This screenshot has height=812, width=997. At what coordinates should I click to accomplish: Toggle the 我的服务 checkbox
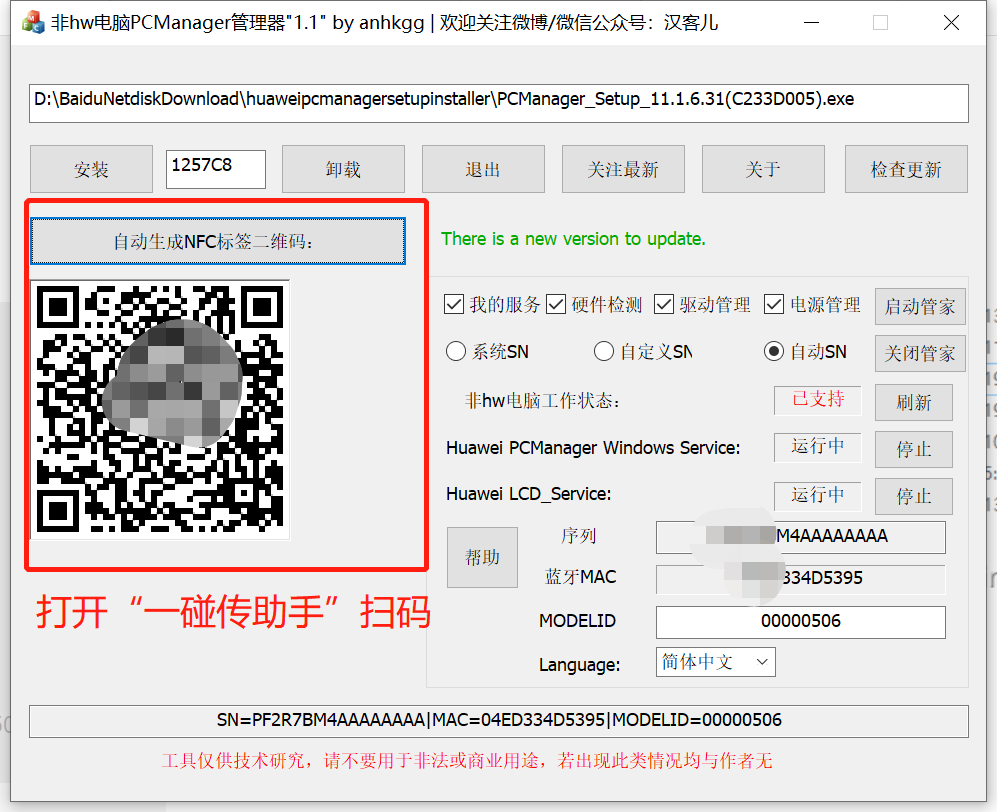click(x=454, y=304)
